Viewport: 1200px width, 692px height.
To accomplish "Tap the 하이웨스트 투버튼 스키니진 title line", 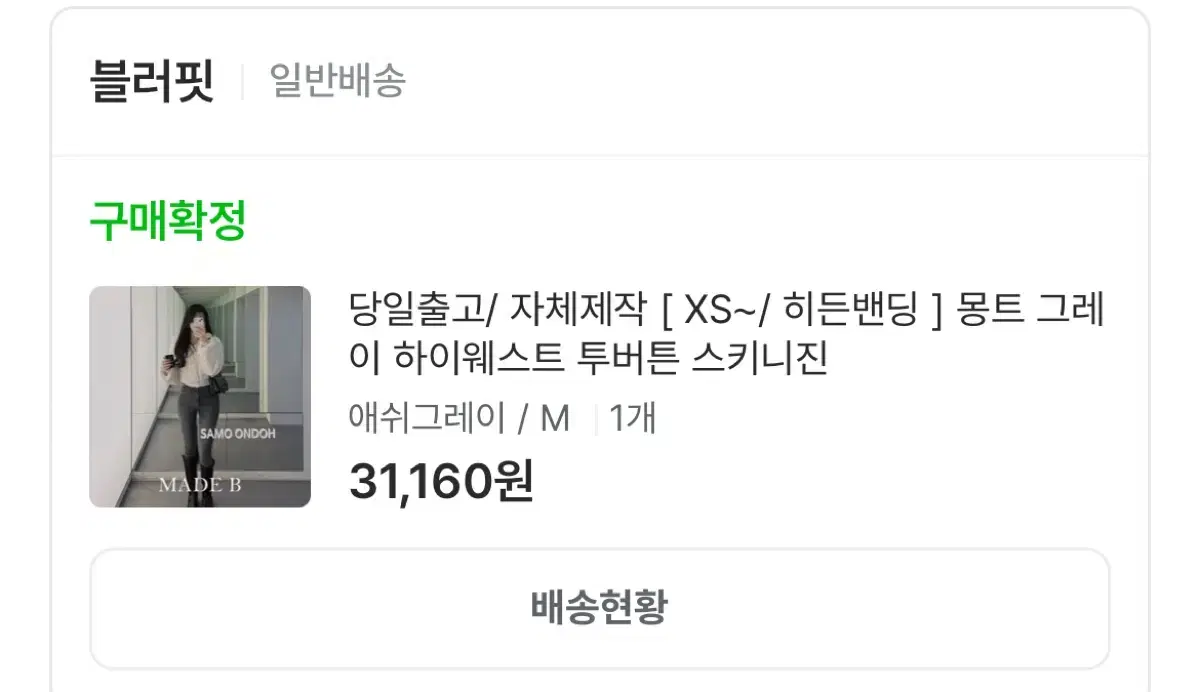I will (x=589, y=359).
